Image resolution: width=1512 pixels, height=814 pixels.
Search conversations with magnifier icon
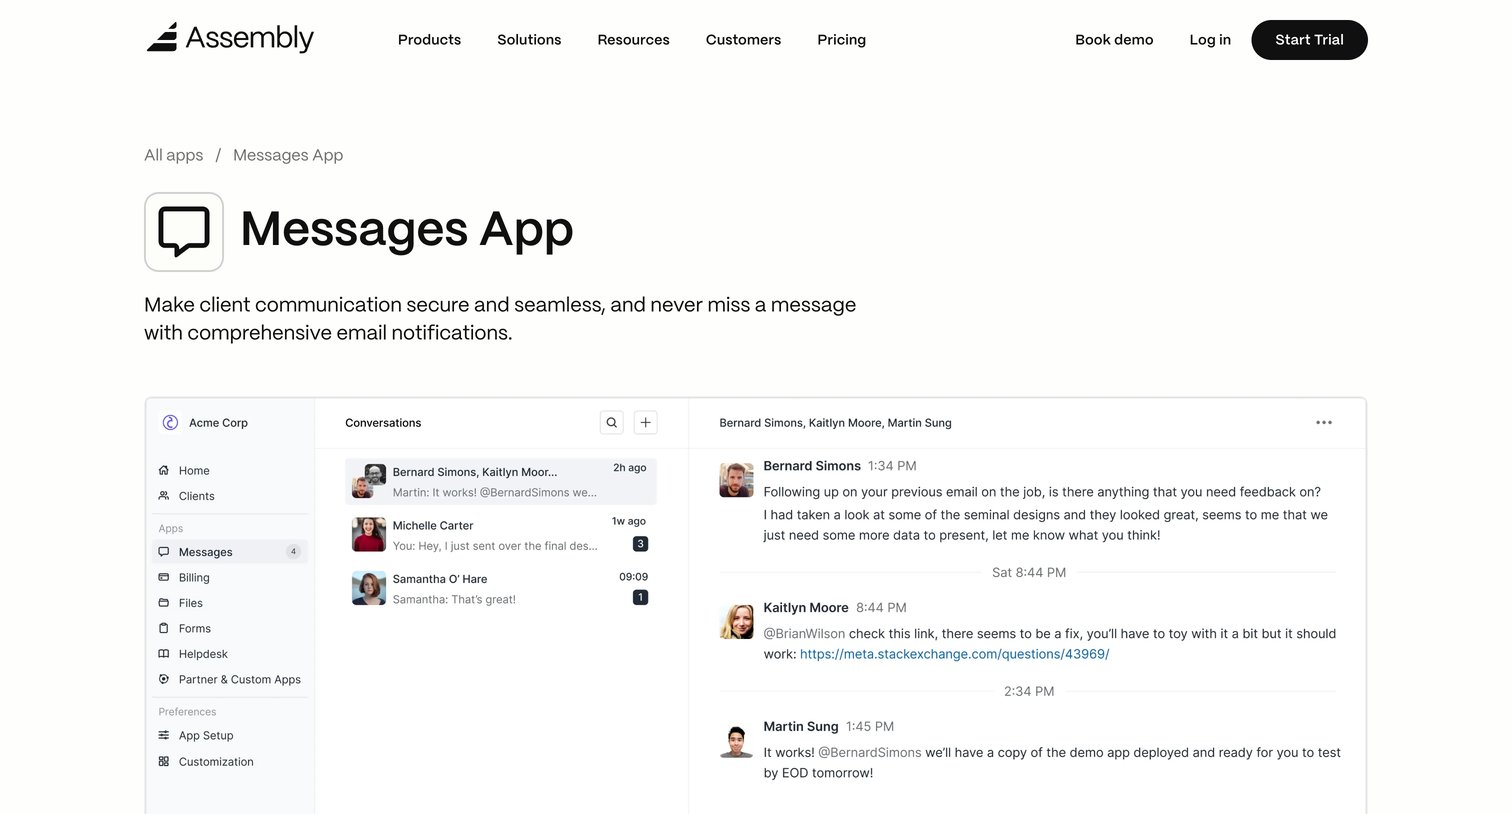(612, 423)
